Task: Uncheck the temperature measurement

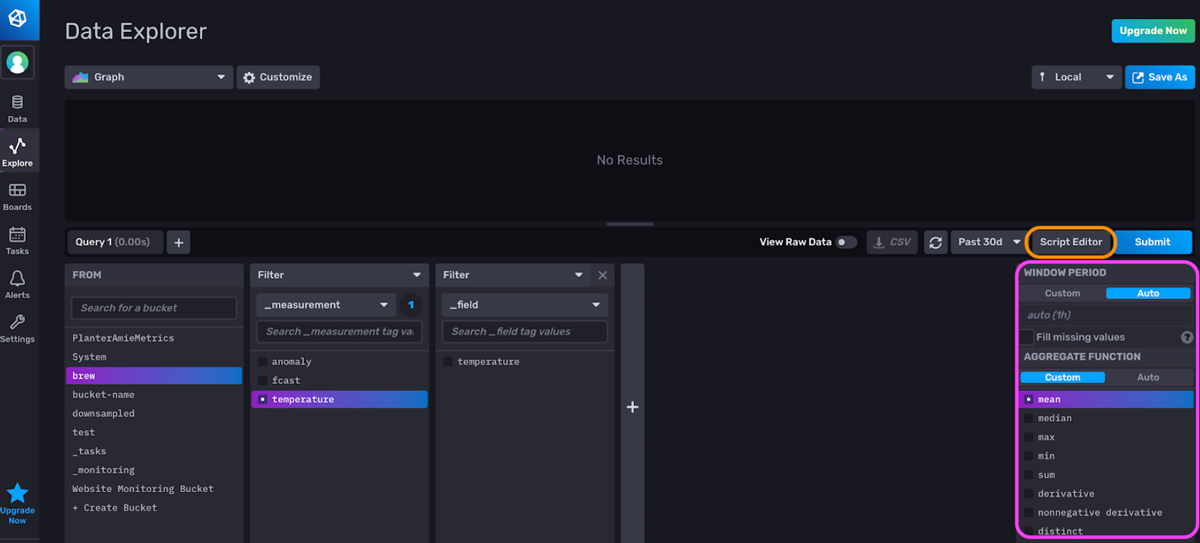Action: (x=263, y=400)
